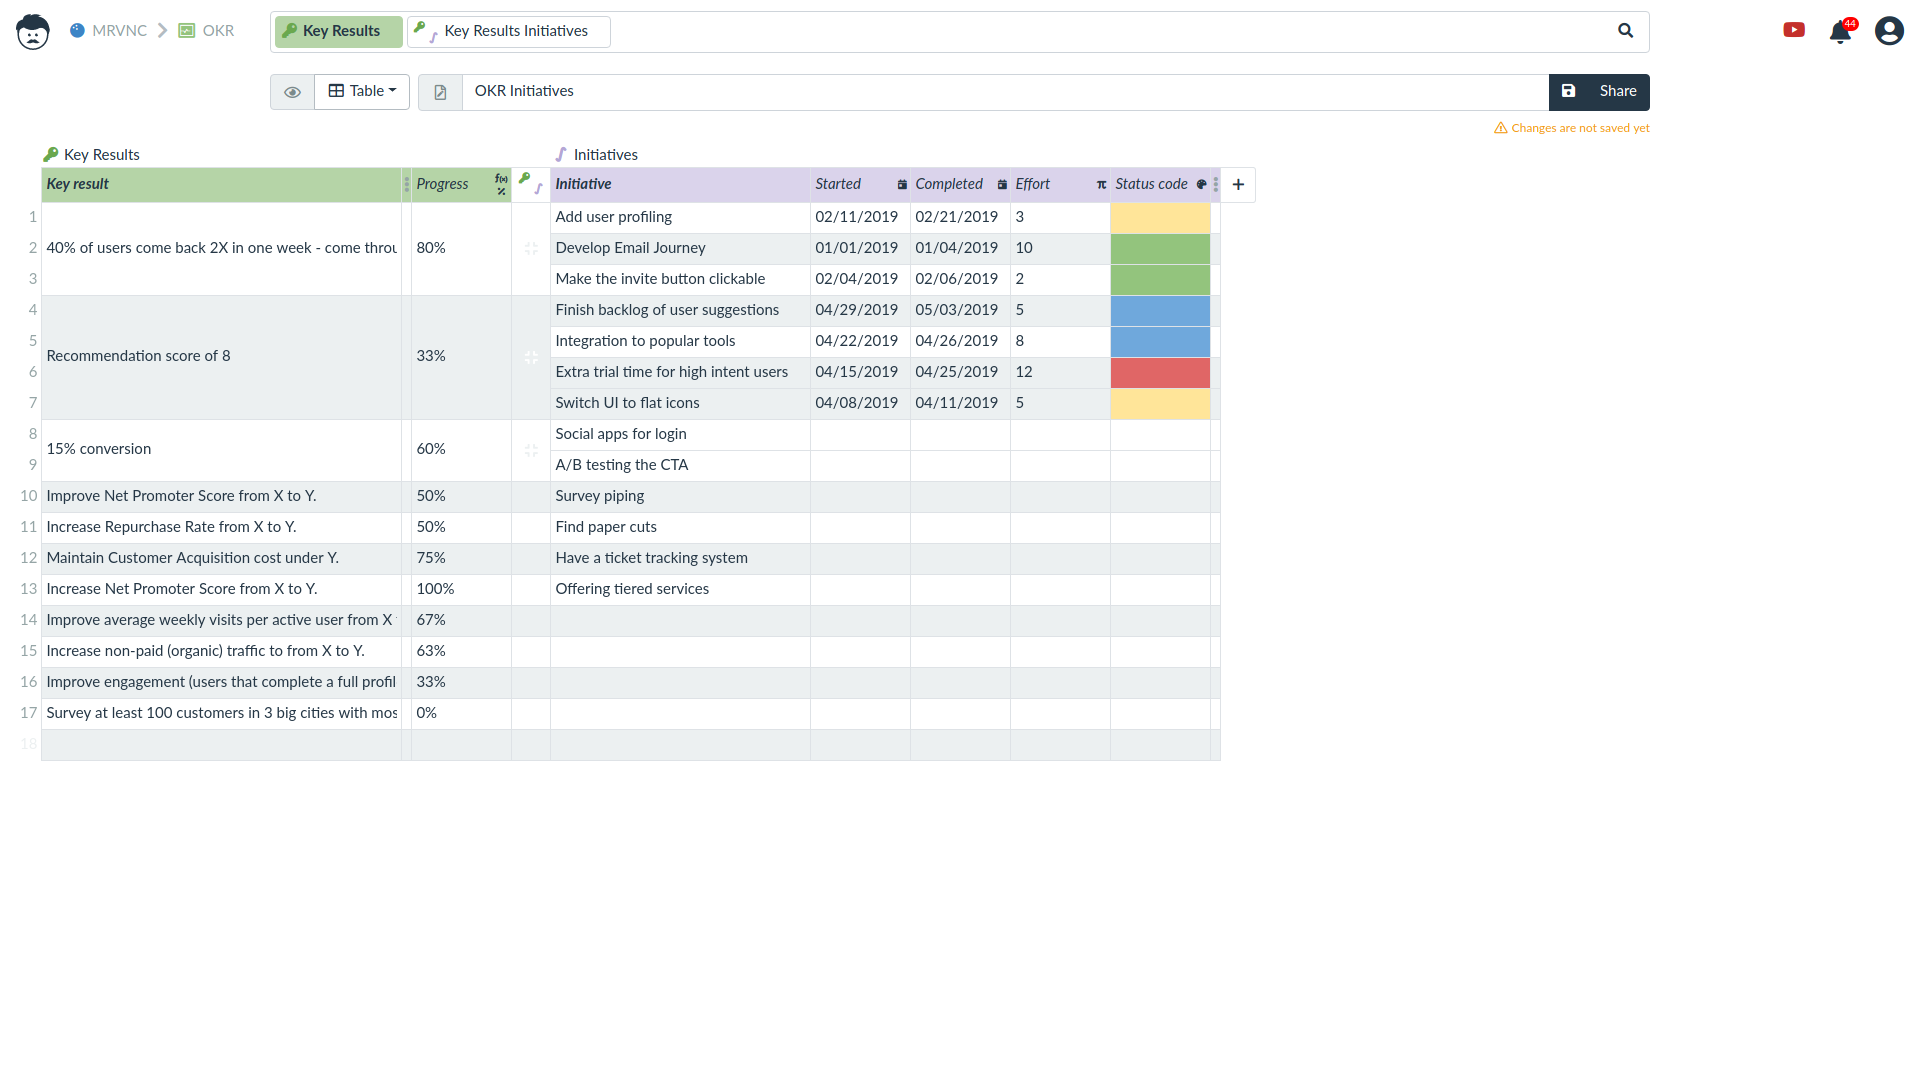Open Status code column drag handle menu
Image resolution: width=1920 pixels, height=1080 pixels.
(x=1215, y=184)
